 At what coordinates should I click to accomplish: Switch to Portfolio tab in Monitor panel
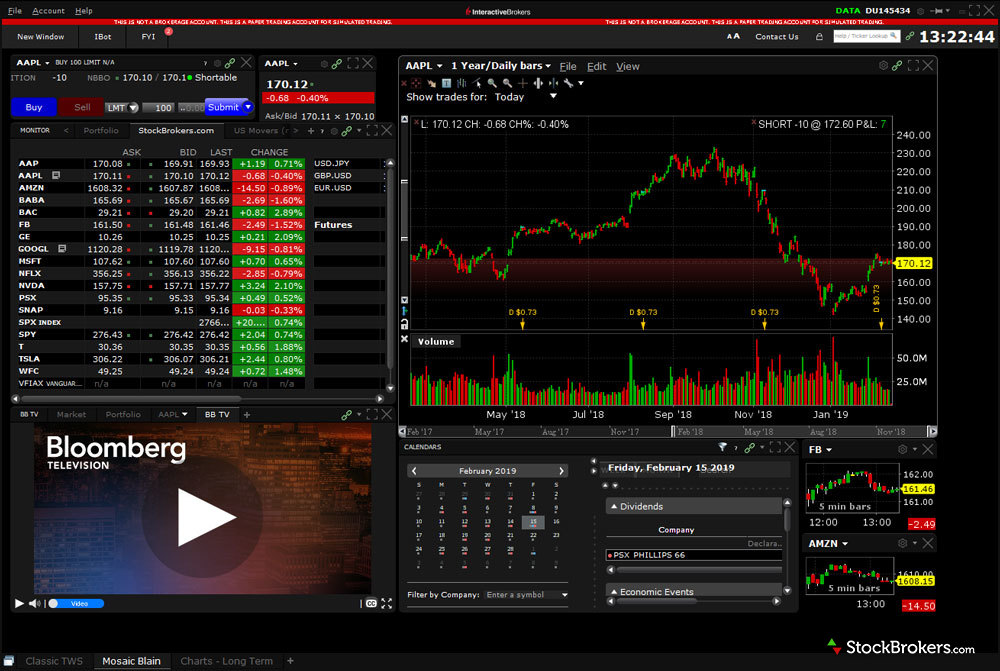click(101, 130)
